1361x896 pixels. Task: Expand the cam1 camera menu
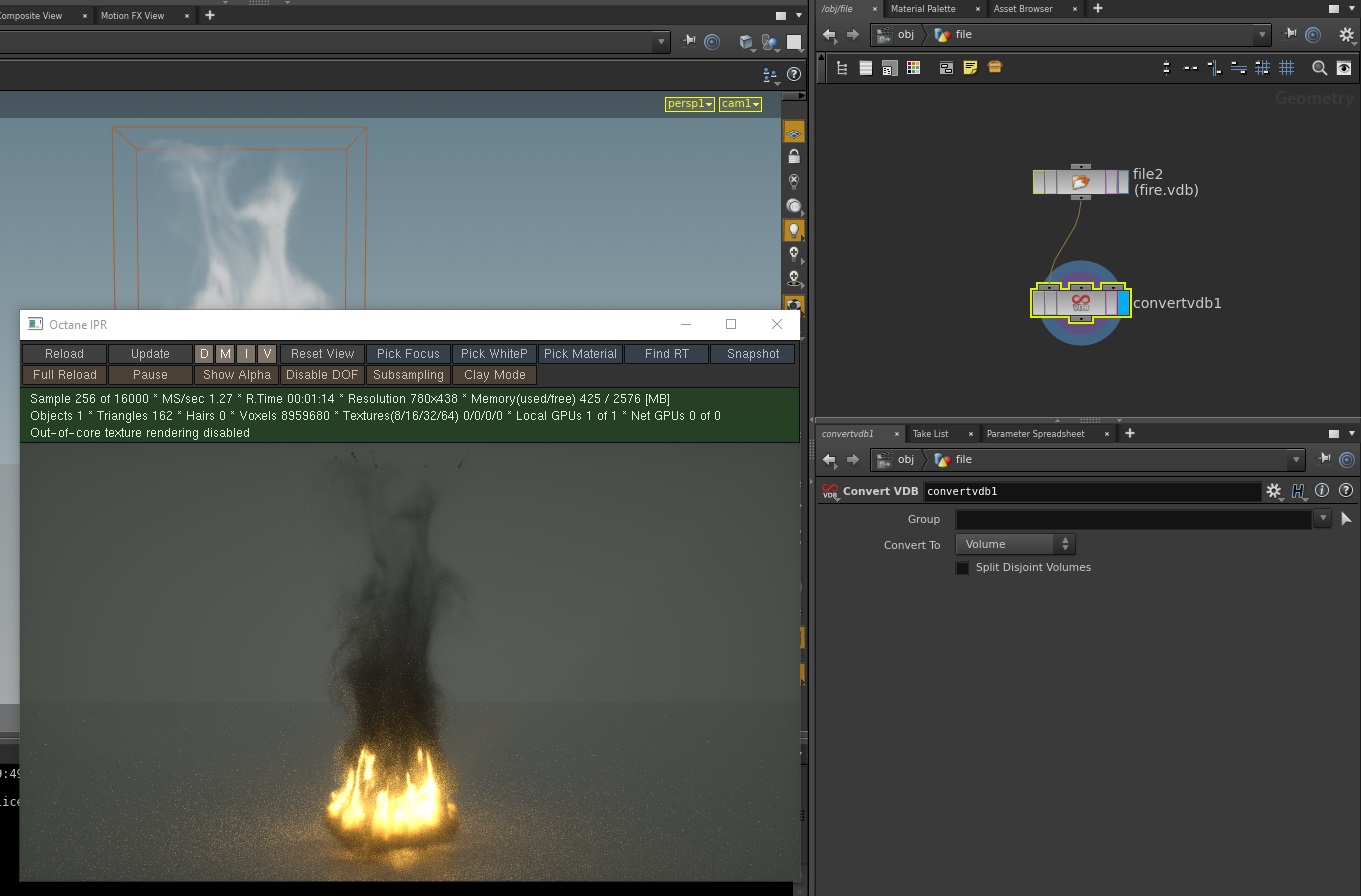click(x=740, y=104)
